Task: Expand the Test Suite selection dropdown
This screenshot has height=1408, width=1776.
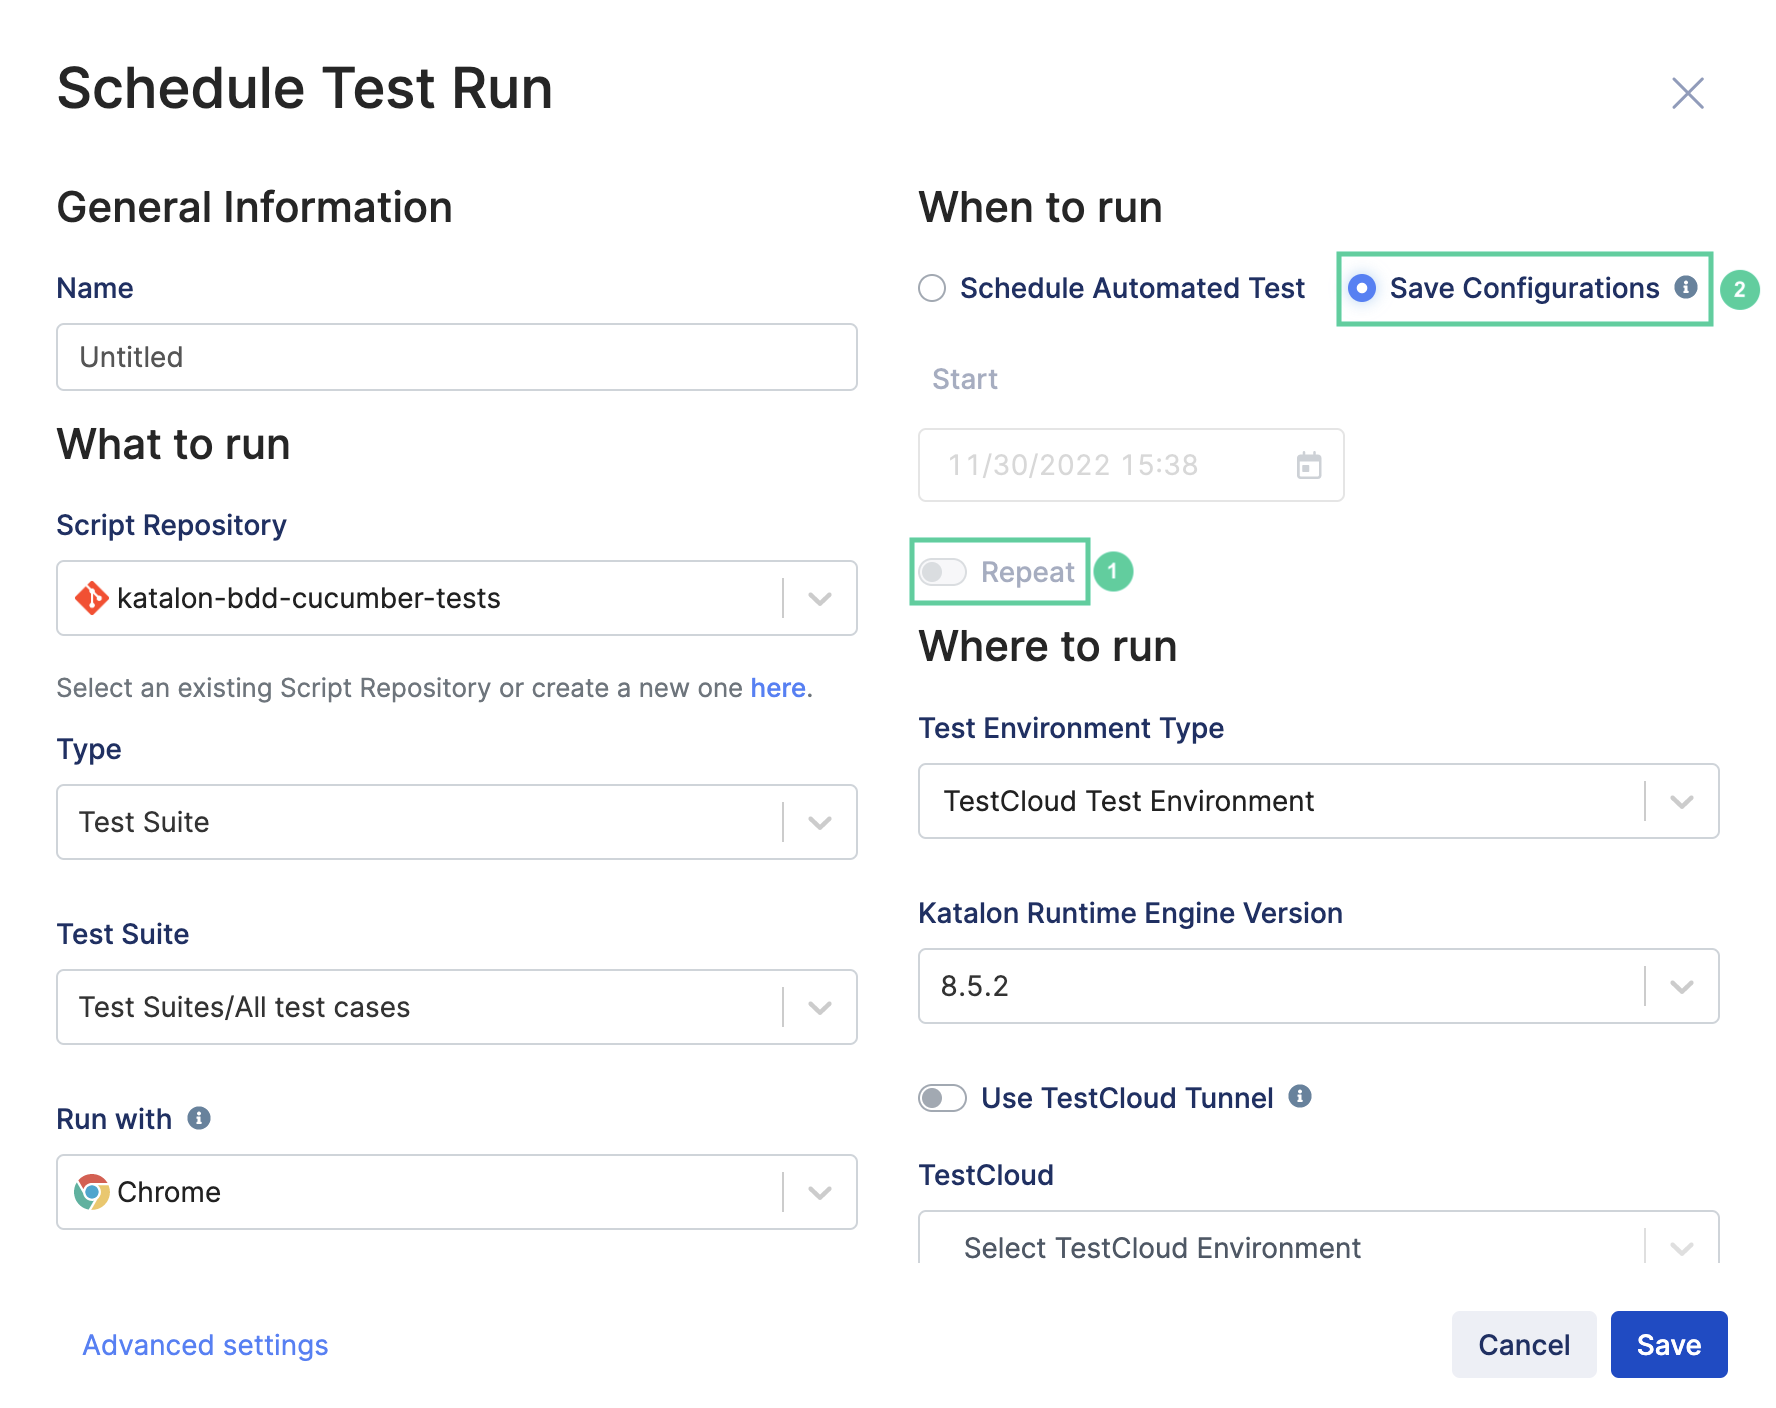Action: (x=820, y=1007)
